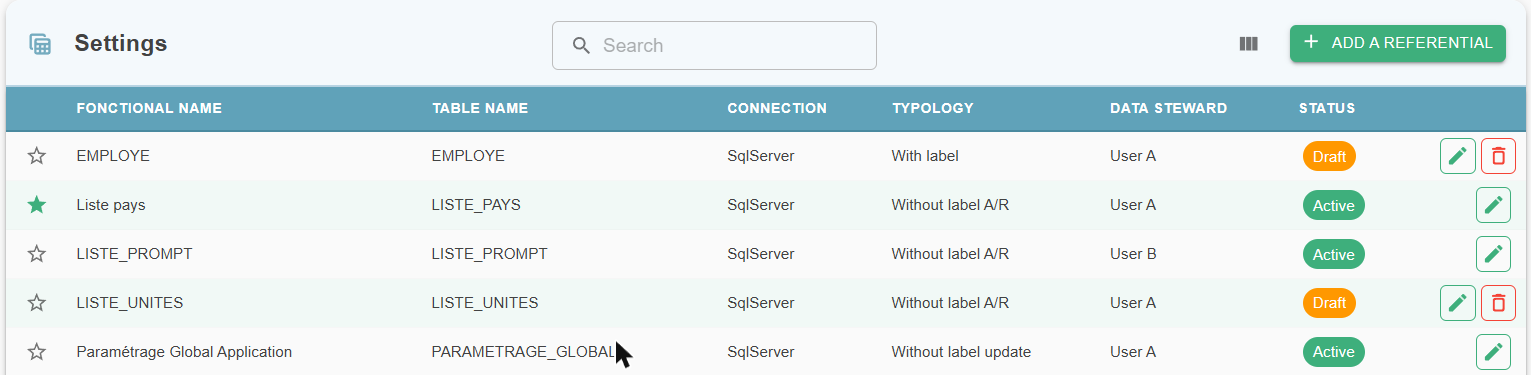Click Add a Referential button
The width and height of the screenshot is (1531, 375).
pyautogui.click(x=1397, y=43)
